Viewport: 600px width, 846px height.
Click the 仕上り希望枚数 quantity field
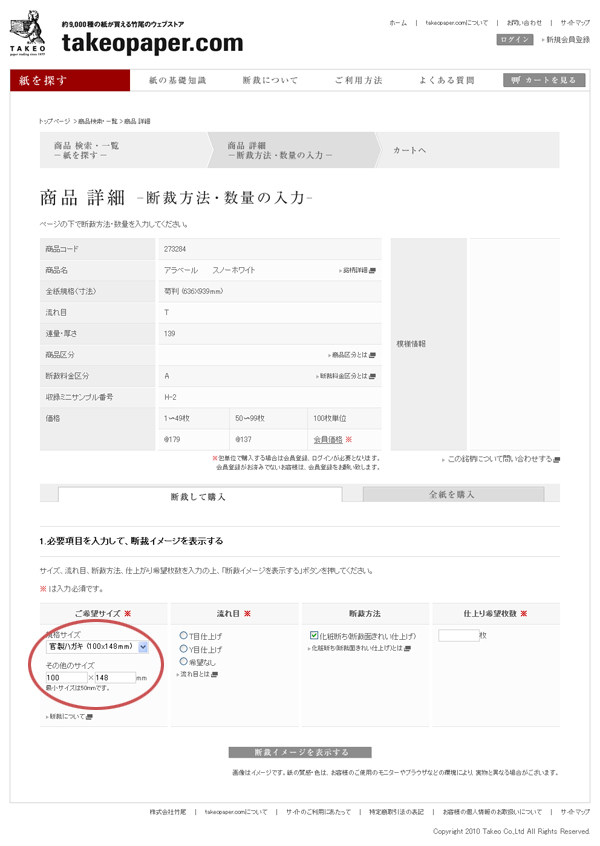point(457,635)
